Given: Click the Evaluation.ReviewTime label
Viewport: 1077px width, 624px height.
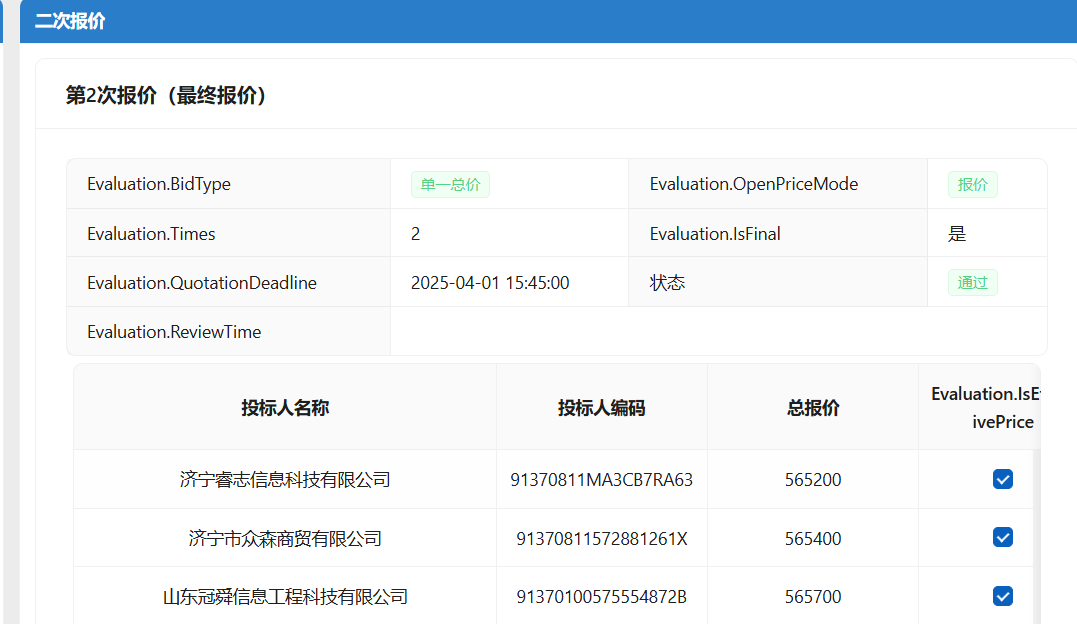Looking at the screenshot, I should (174, 332).
